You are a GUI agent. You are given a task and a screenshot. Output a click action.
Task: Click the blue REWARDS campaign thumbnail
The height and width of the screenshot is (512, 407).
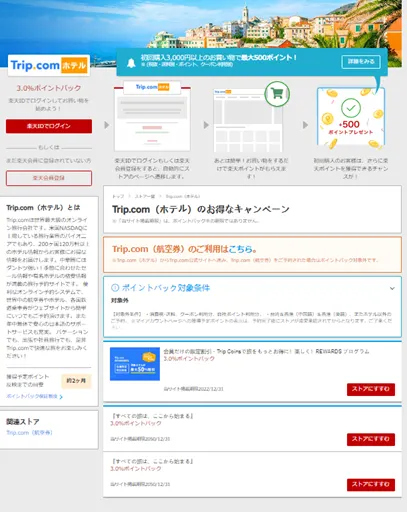pos(135,364)
